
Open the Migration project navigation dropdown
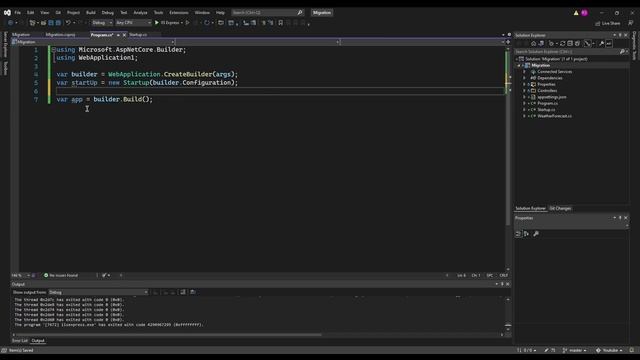click(x=93, y=42)
